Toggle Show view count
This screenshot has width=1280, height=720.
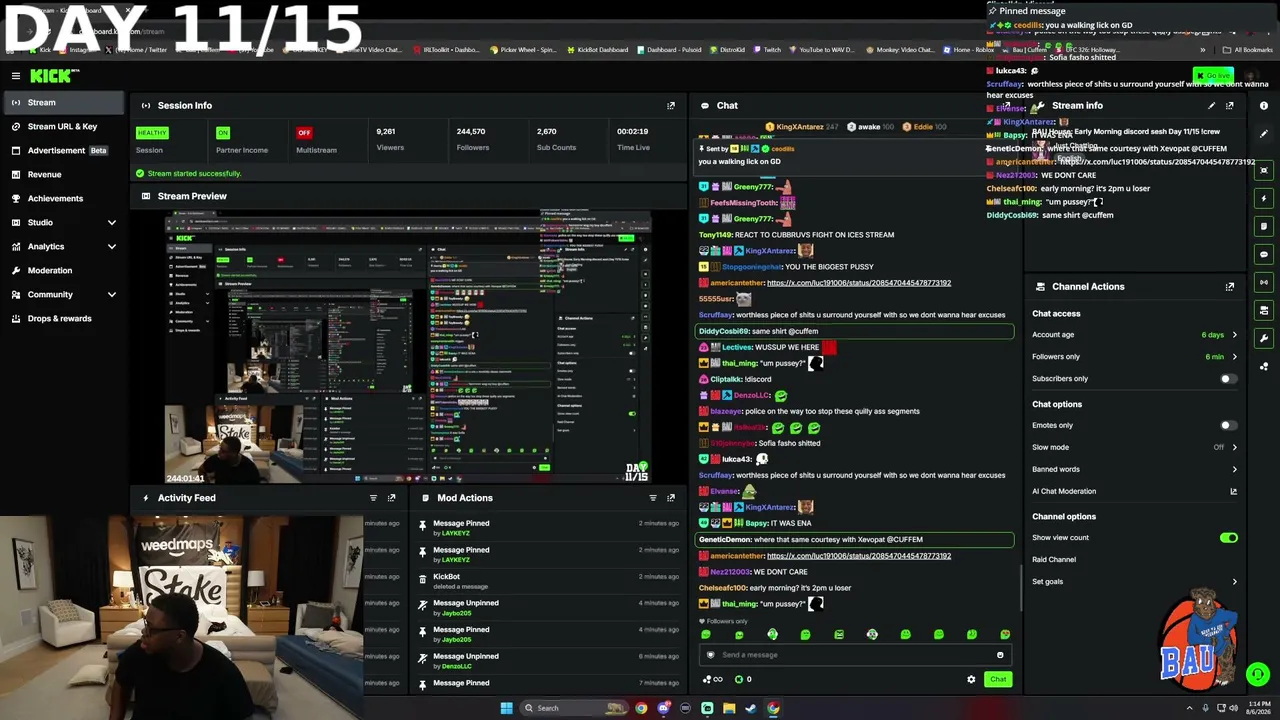point(1228,538)
